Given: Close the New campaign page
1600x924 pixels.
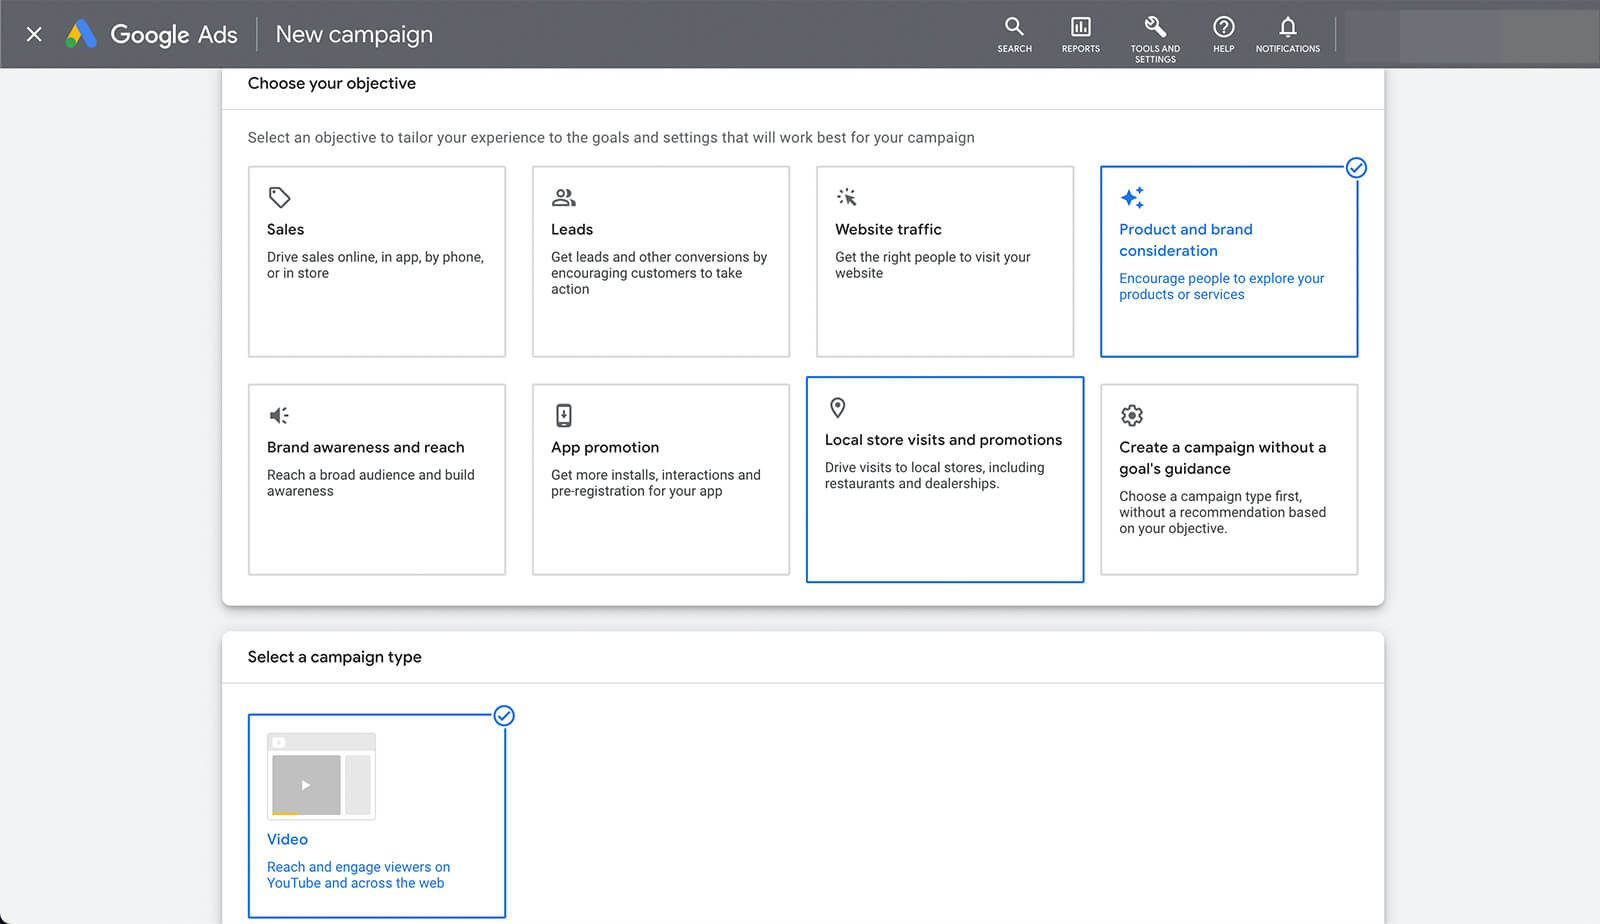Looking at the screenshot, I should (34, 34).
